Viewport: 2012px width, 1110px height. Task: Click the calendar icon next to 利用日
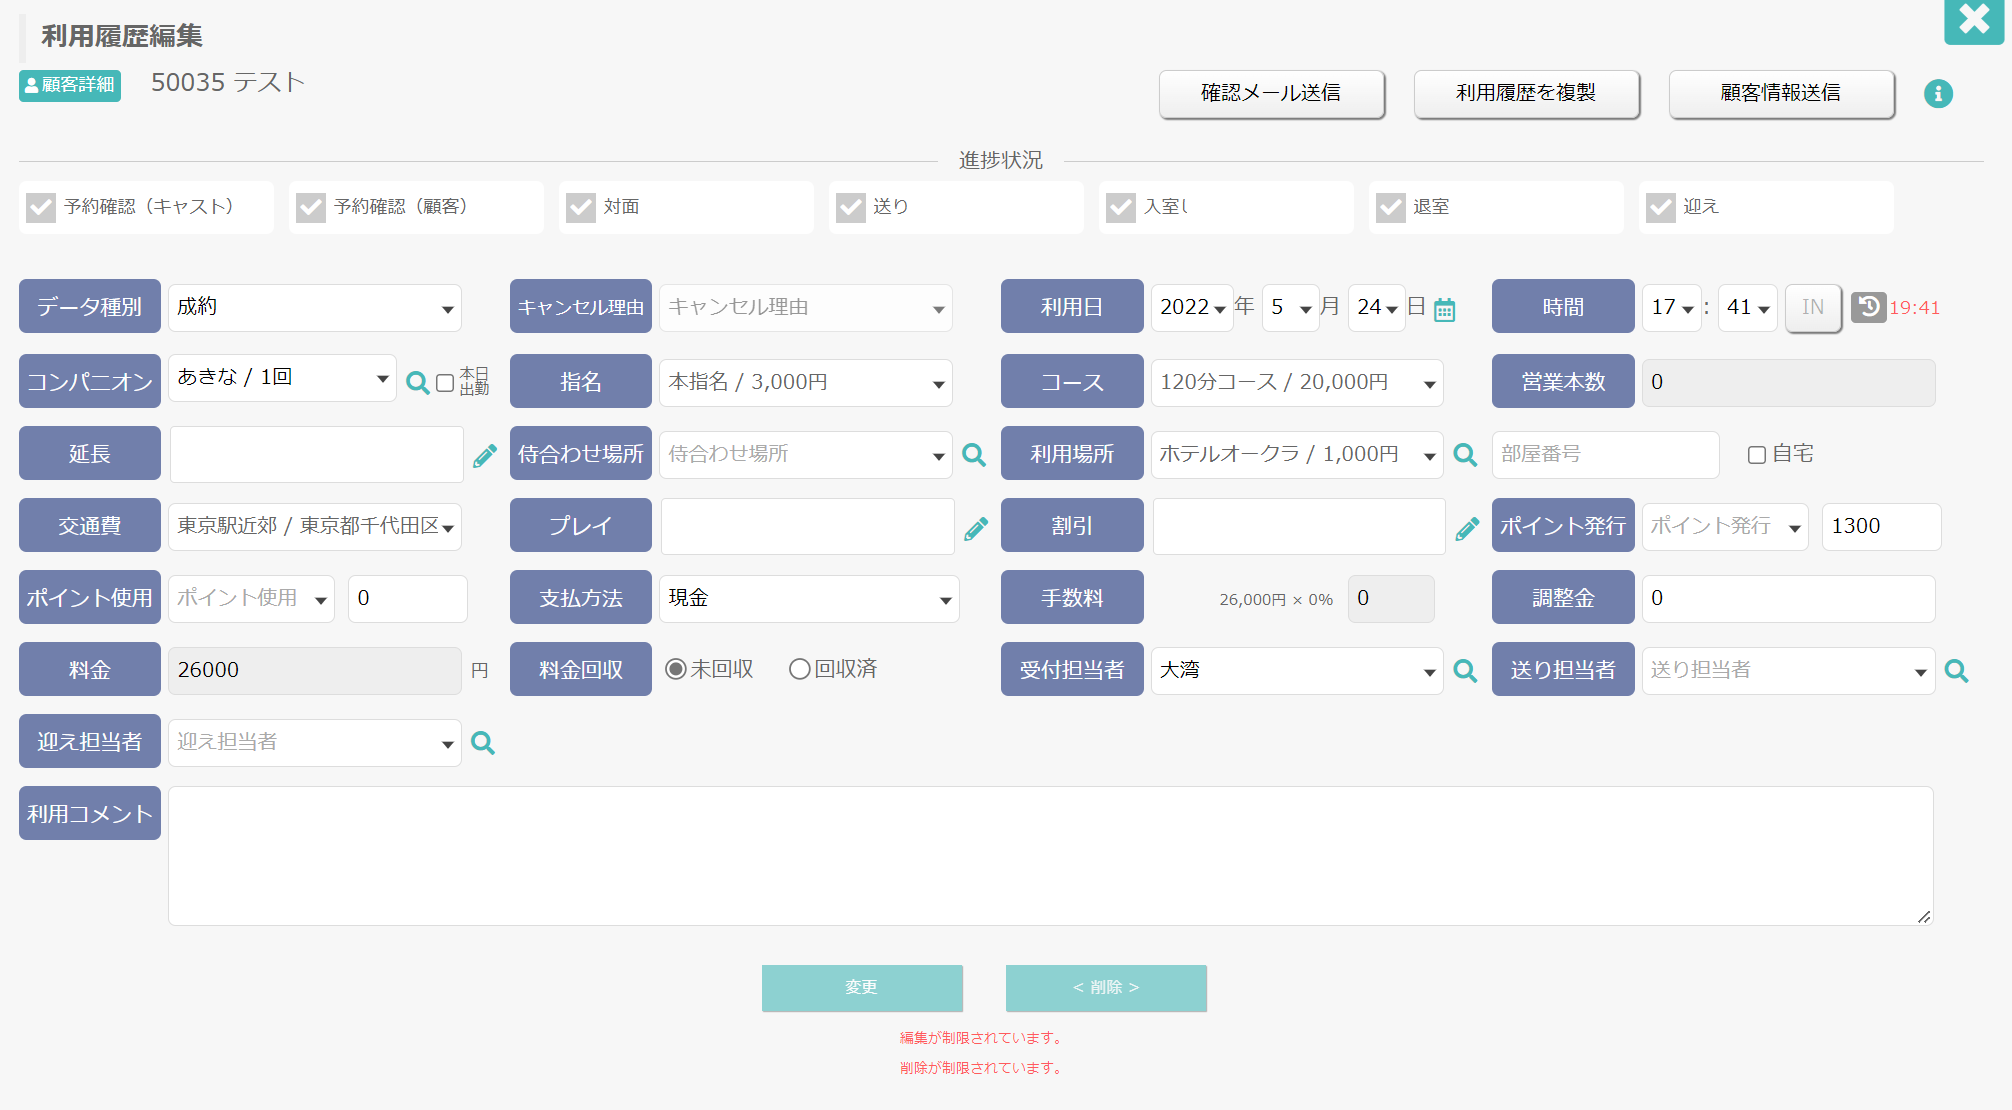click(x=1444, y=309)
